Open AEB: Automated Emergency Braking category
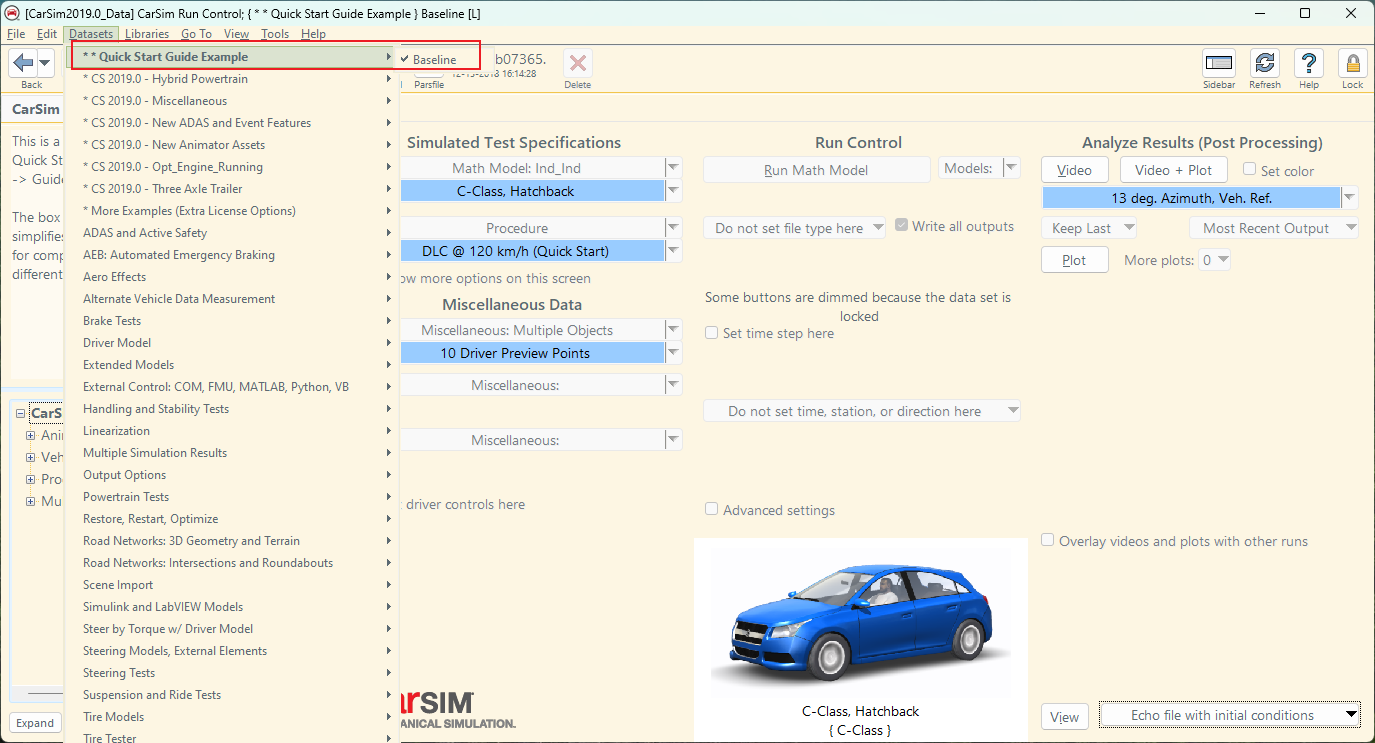The image size is (1375, 743). click(x=232, y=255)
